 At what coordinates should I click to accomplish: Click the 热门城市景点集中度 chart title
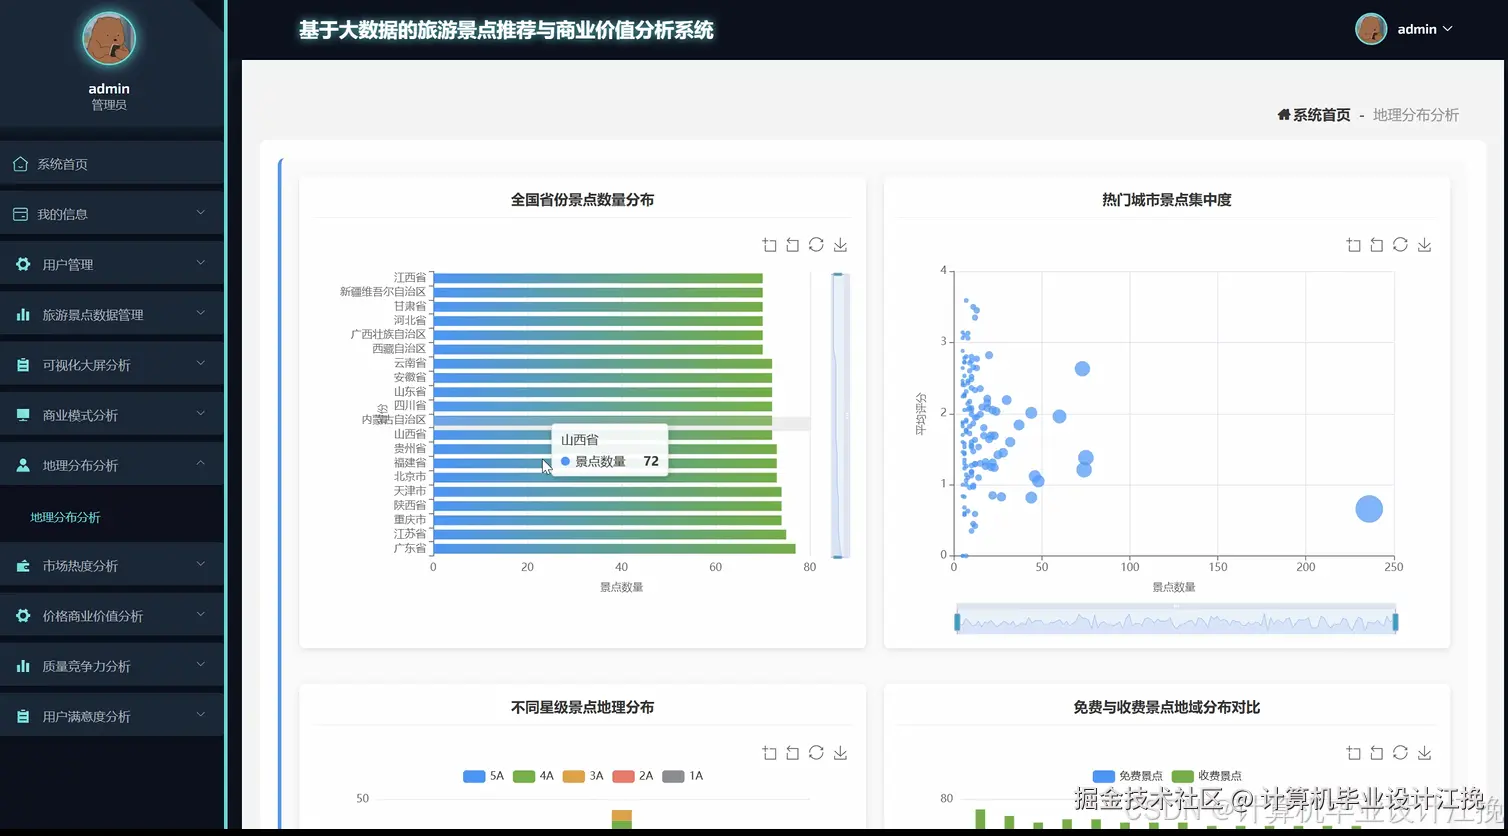coord(1166,200)
